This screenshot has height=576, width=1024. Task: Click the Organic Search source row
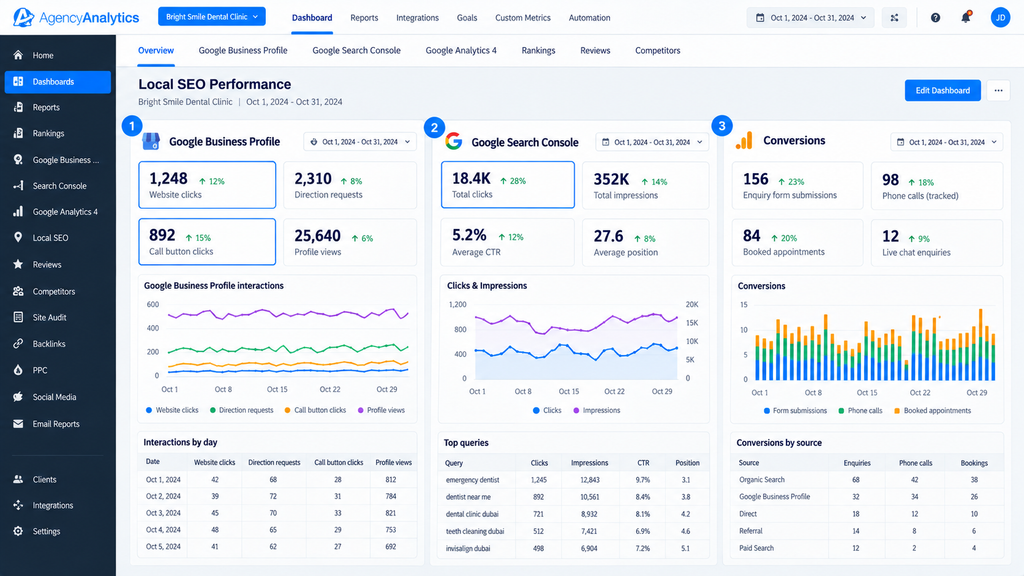[x=867, y=479]
